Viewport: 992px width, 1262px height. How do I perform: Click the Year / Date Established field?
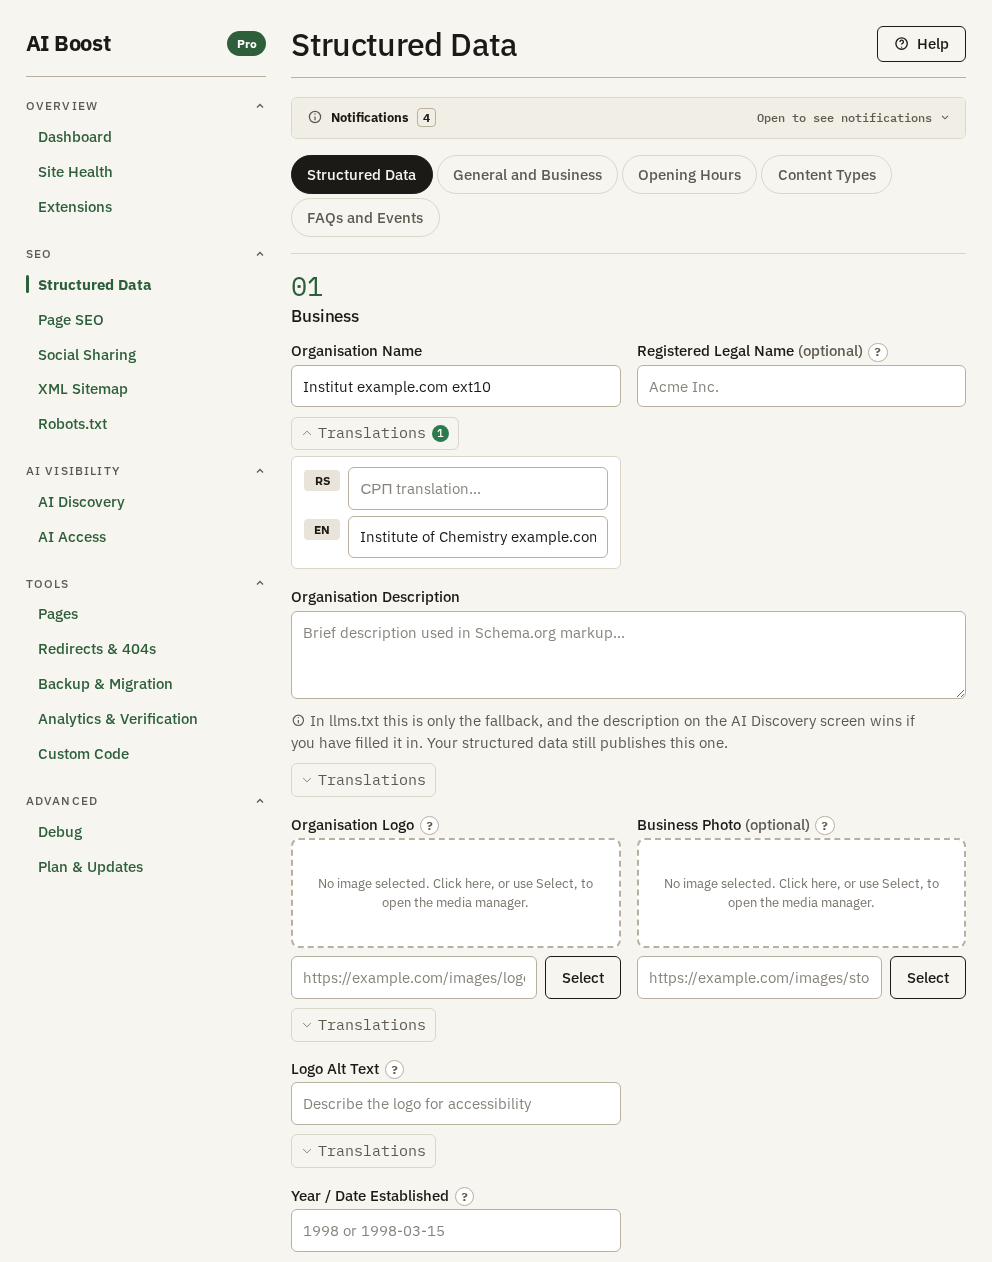click(x=456, y=1231)
